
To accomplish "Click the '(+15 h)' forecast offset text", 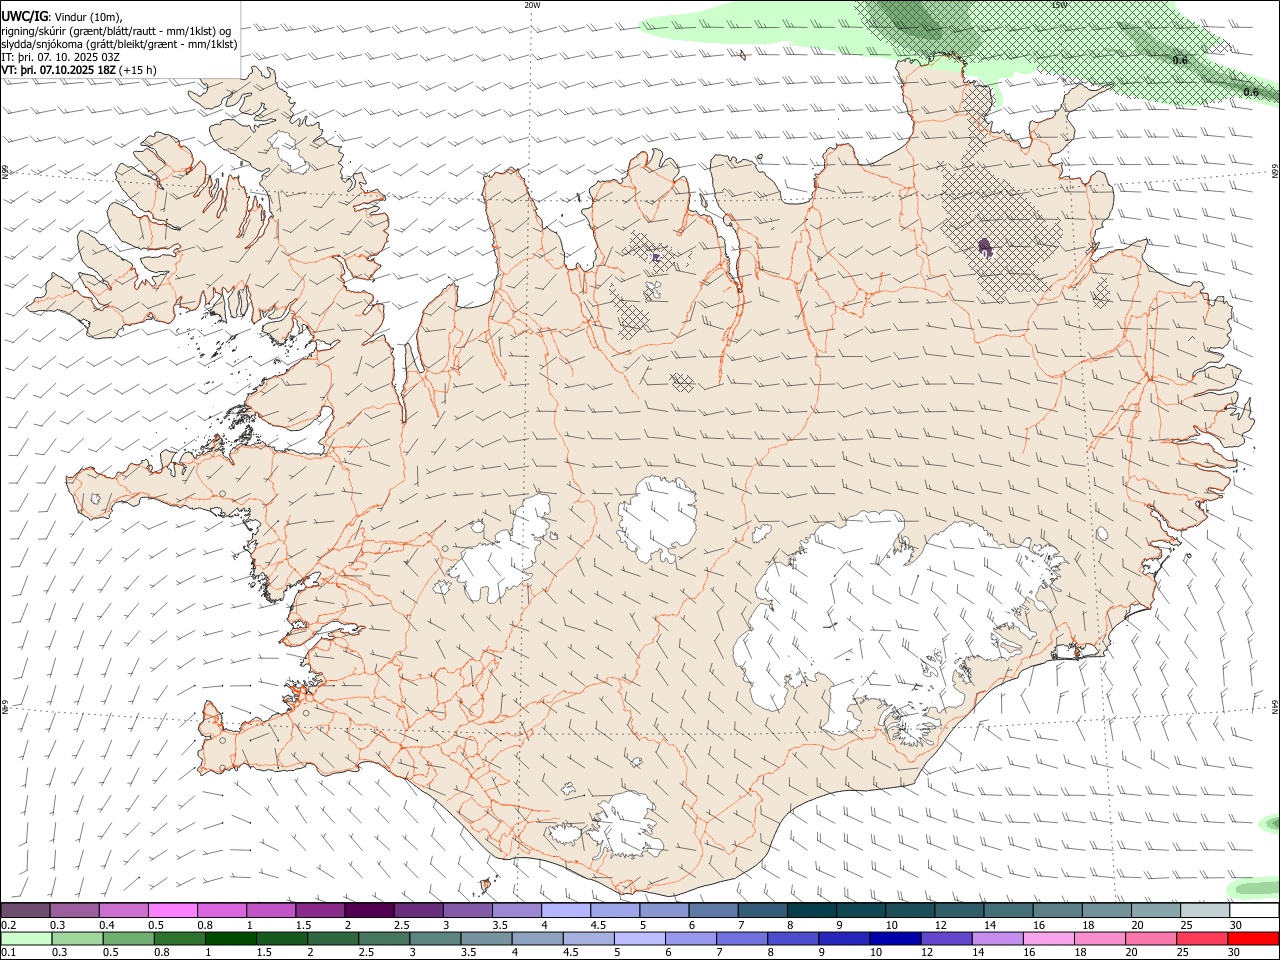I will point(137,70).
